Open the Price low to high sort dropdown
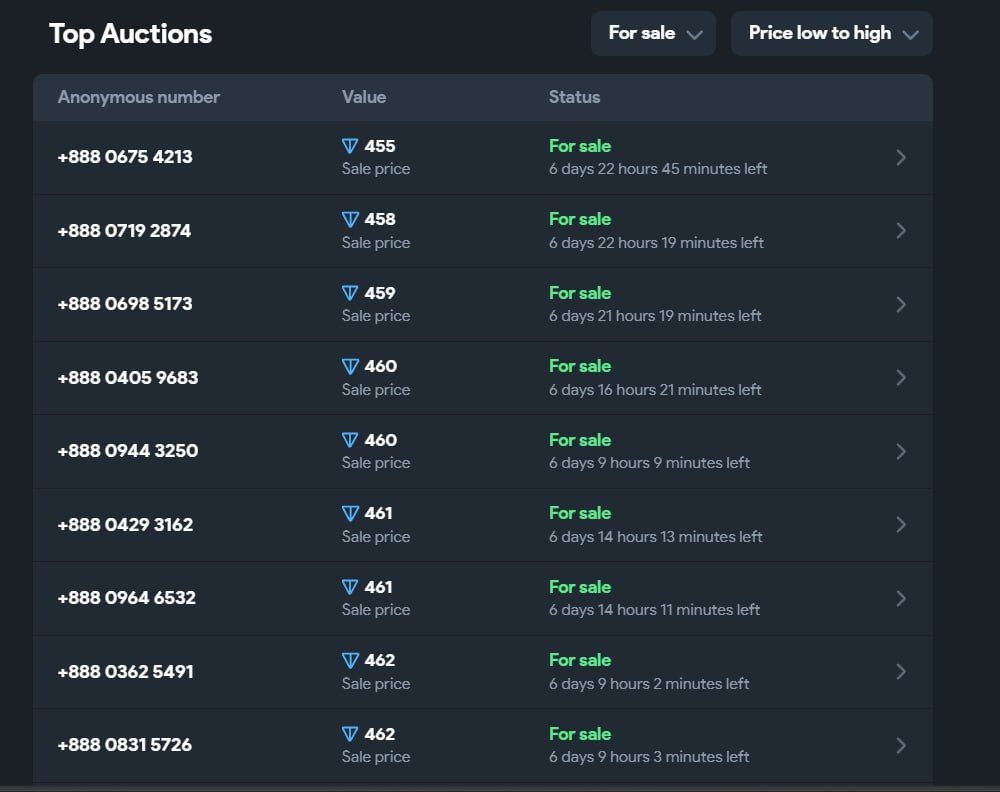This screenshot has height=792, width=1000. tap(831, 33)
